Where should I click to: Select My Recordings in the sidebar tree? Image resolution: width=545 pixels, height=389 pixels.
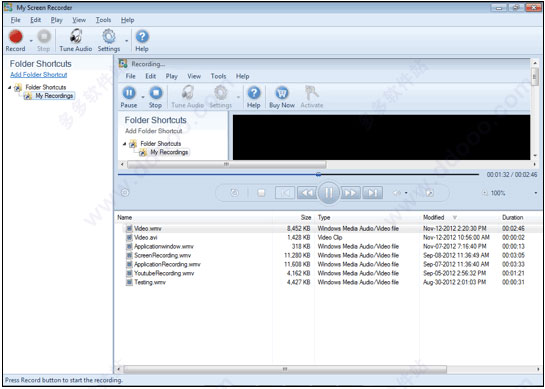point(54,96)
